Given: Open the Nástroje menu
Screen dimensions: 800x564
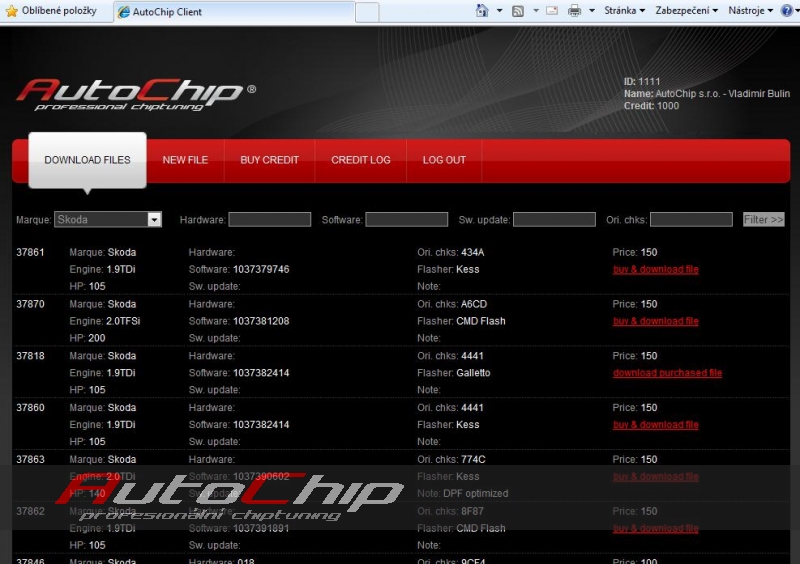Looking at the screenshot, I should click(x=750, y=10).
